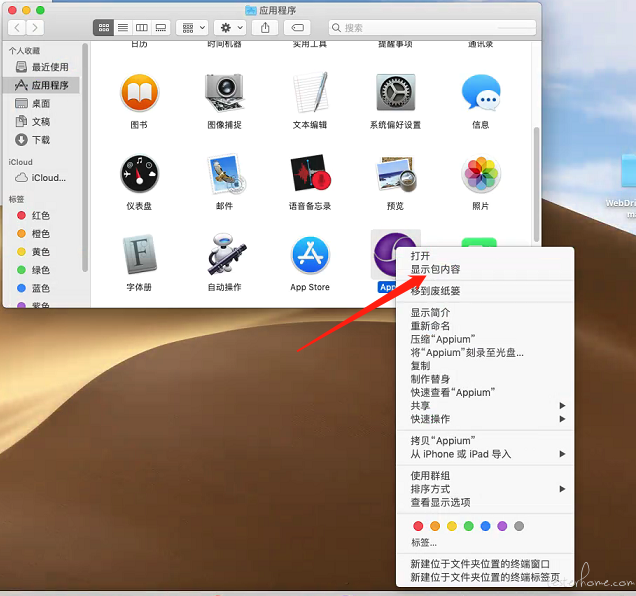Choose 拷贝"Appium" in the context menu
The image size is (636, 596).
485,441
